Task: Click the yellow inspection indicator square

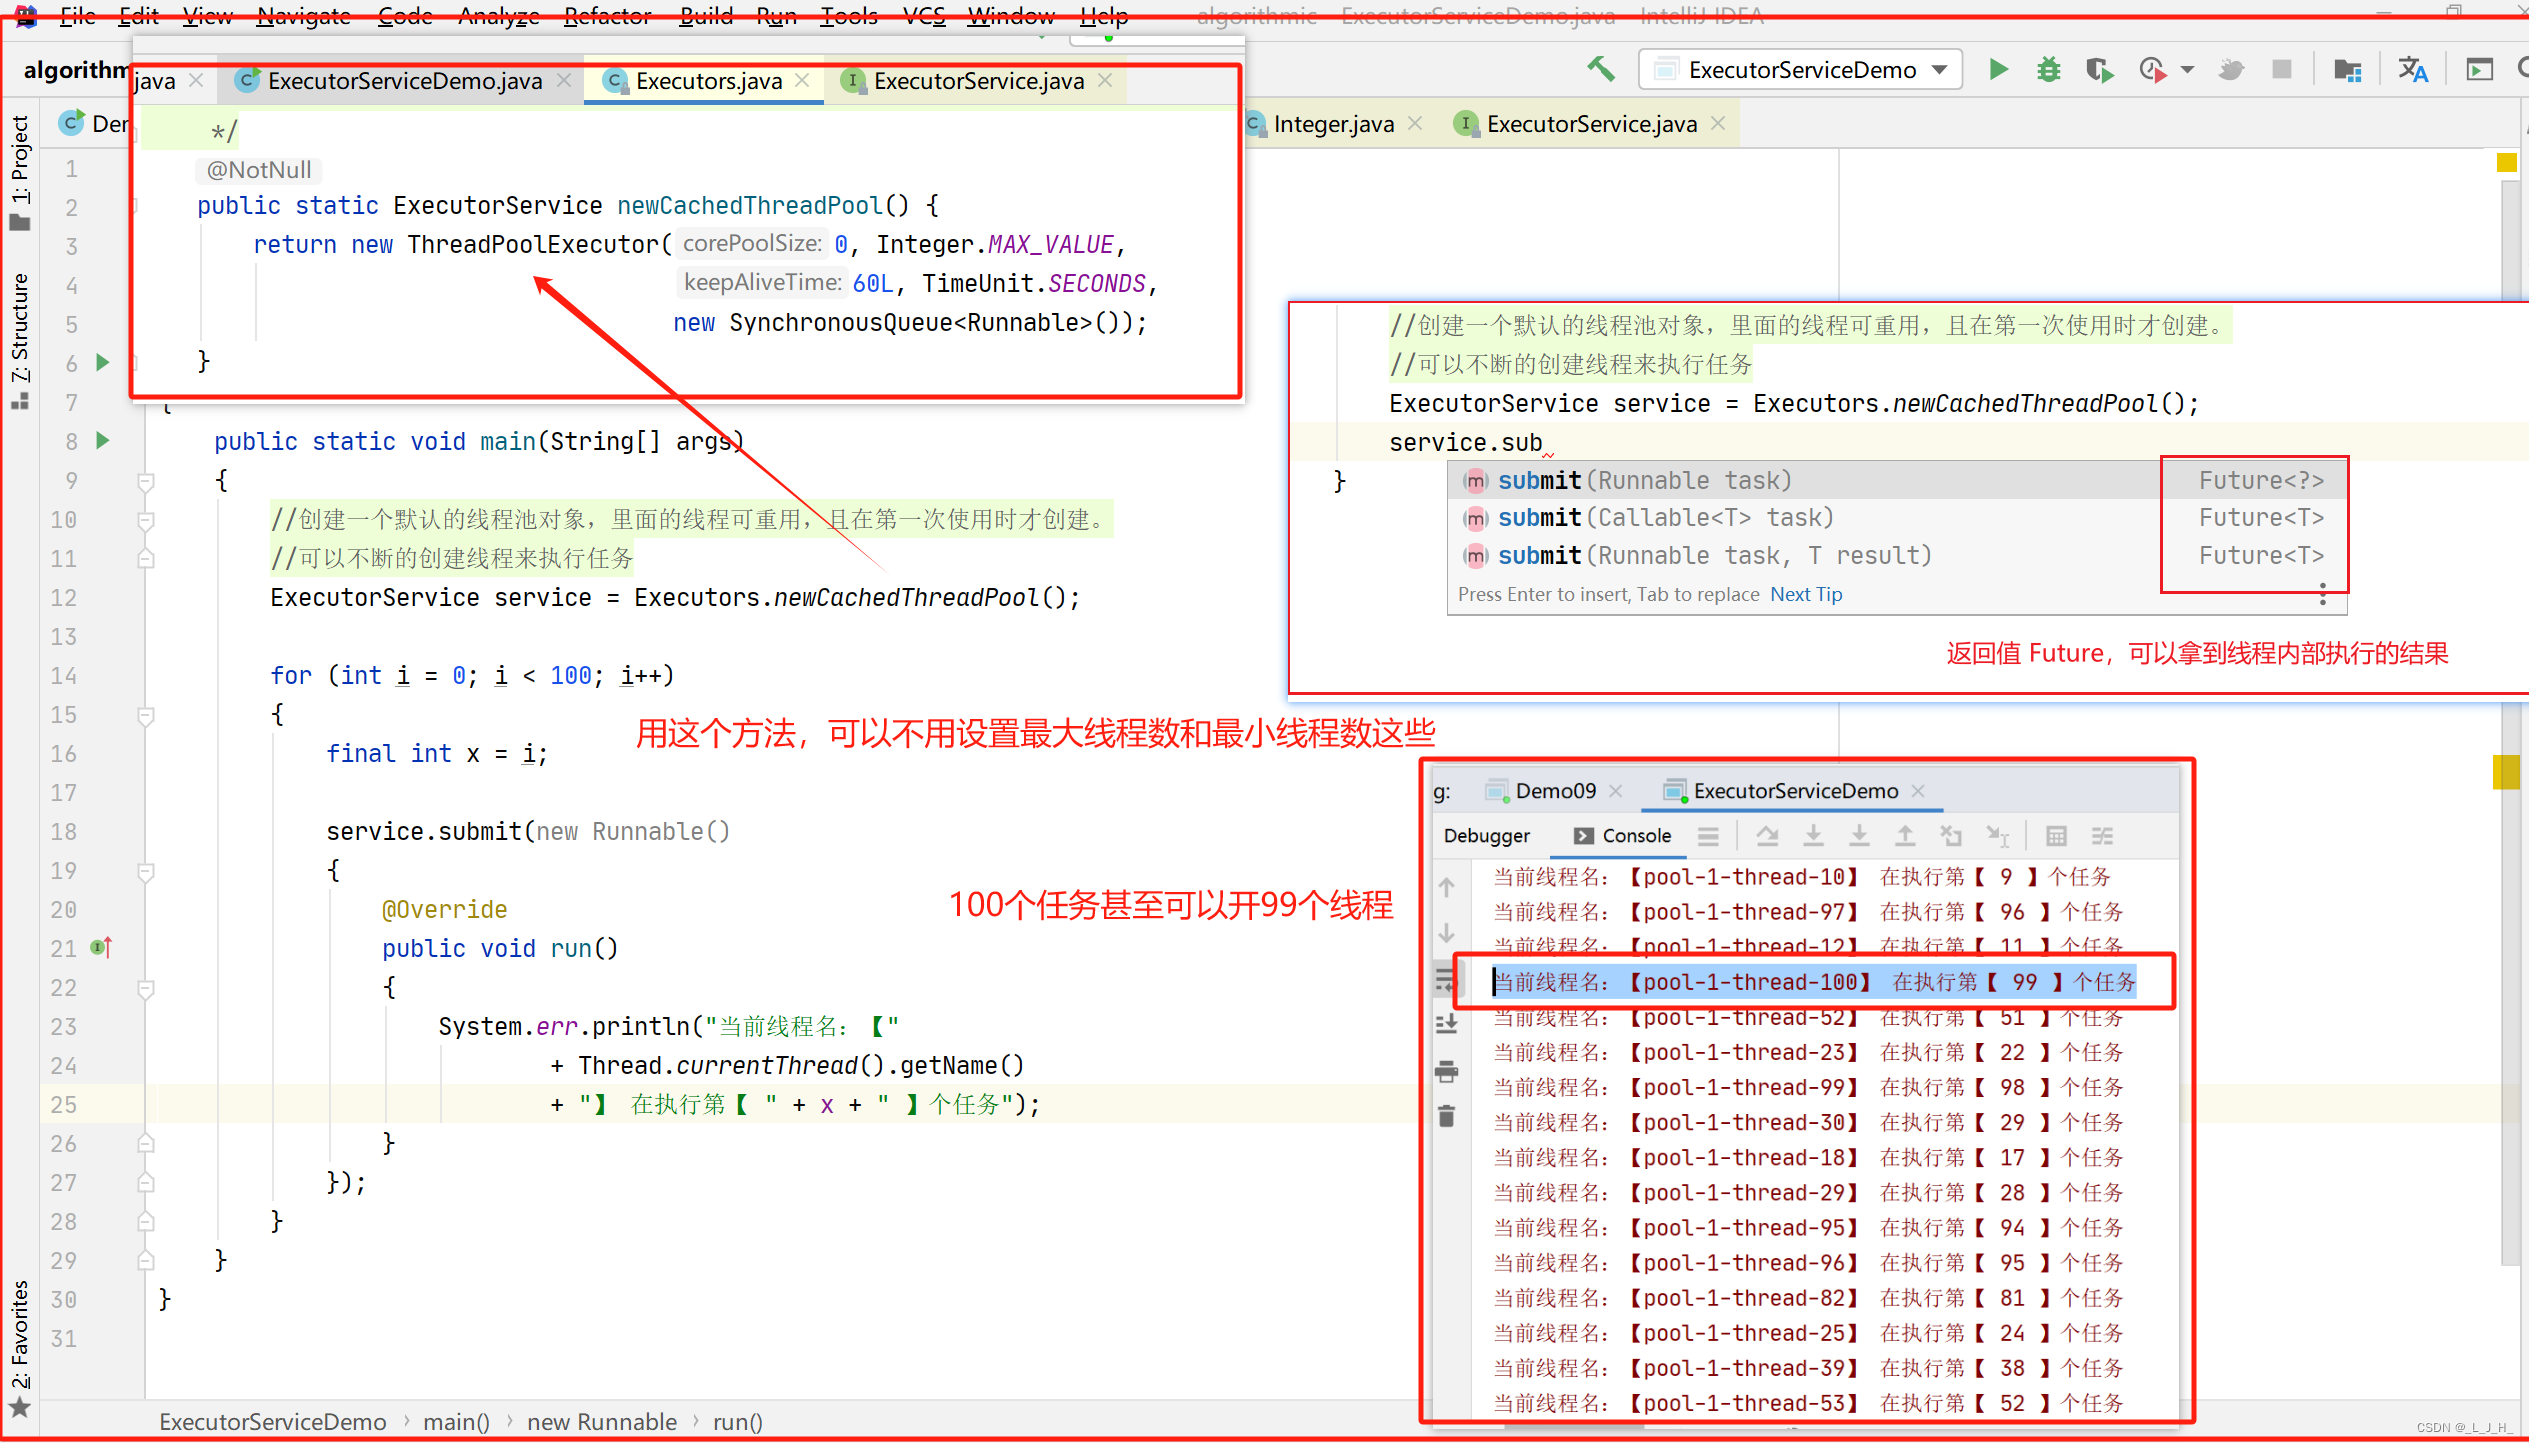Action: coord(2506,162)
